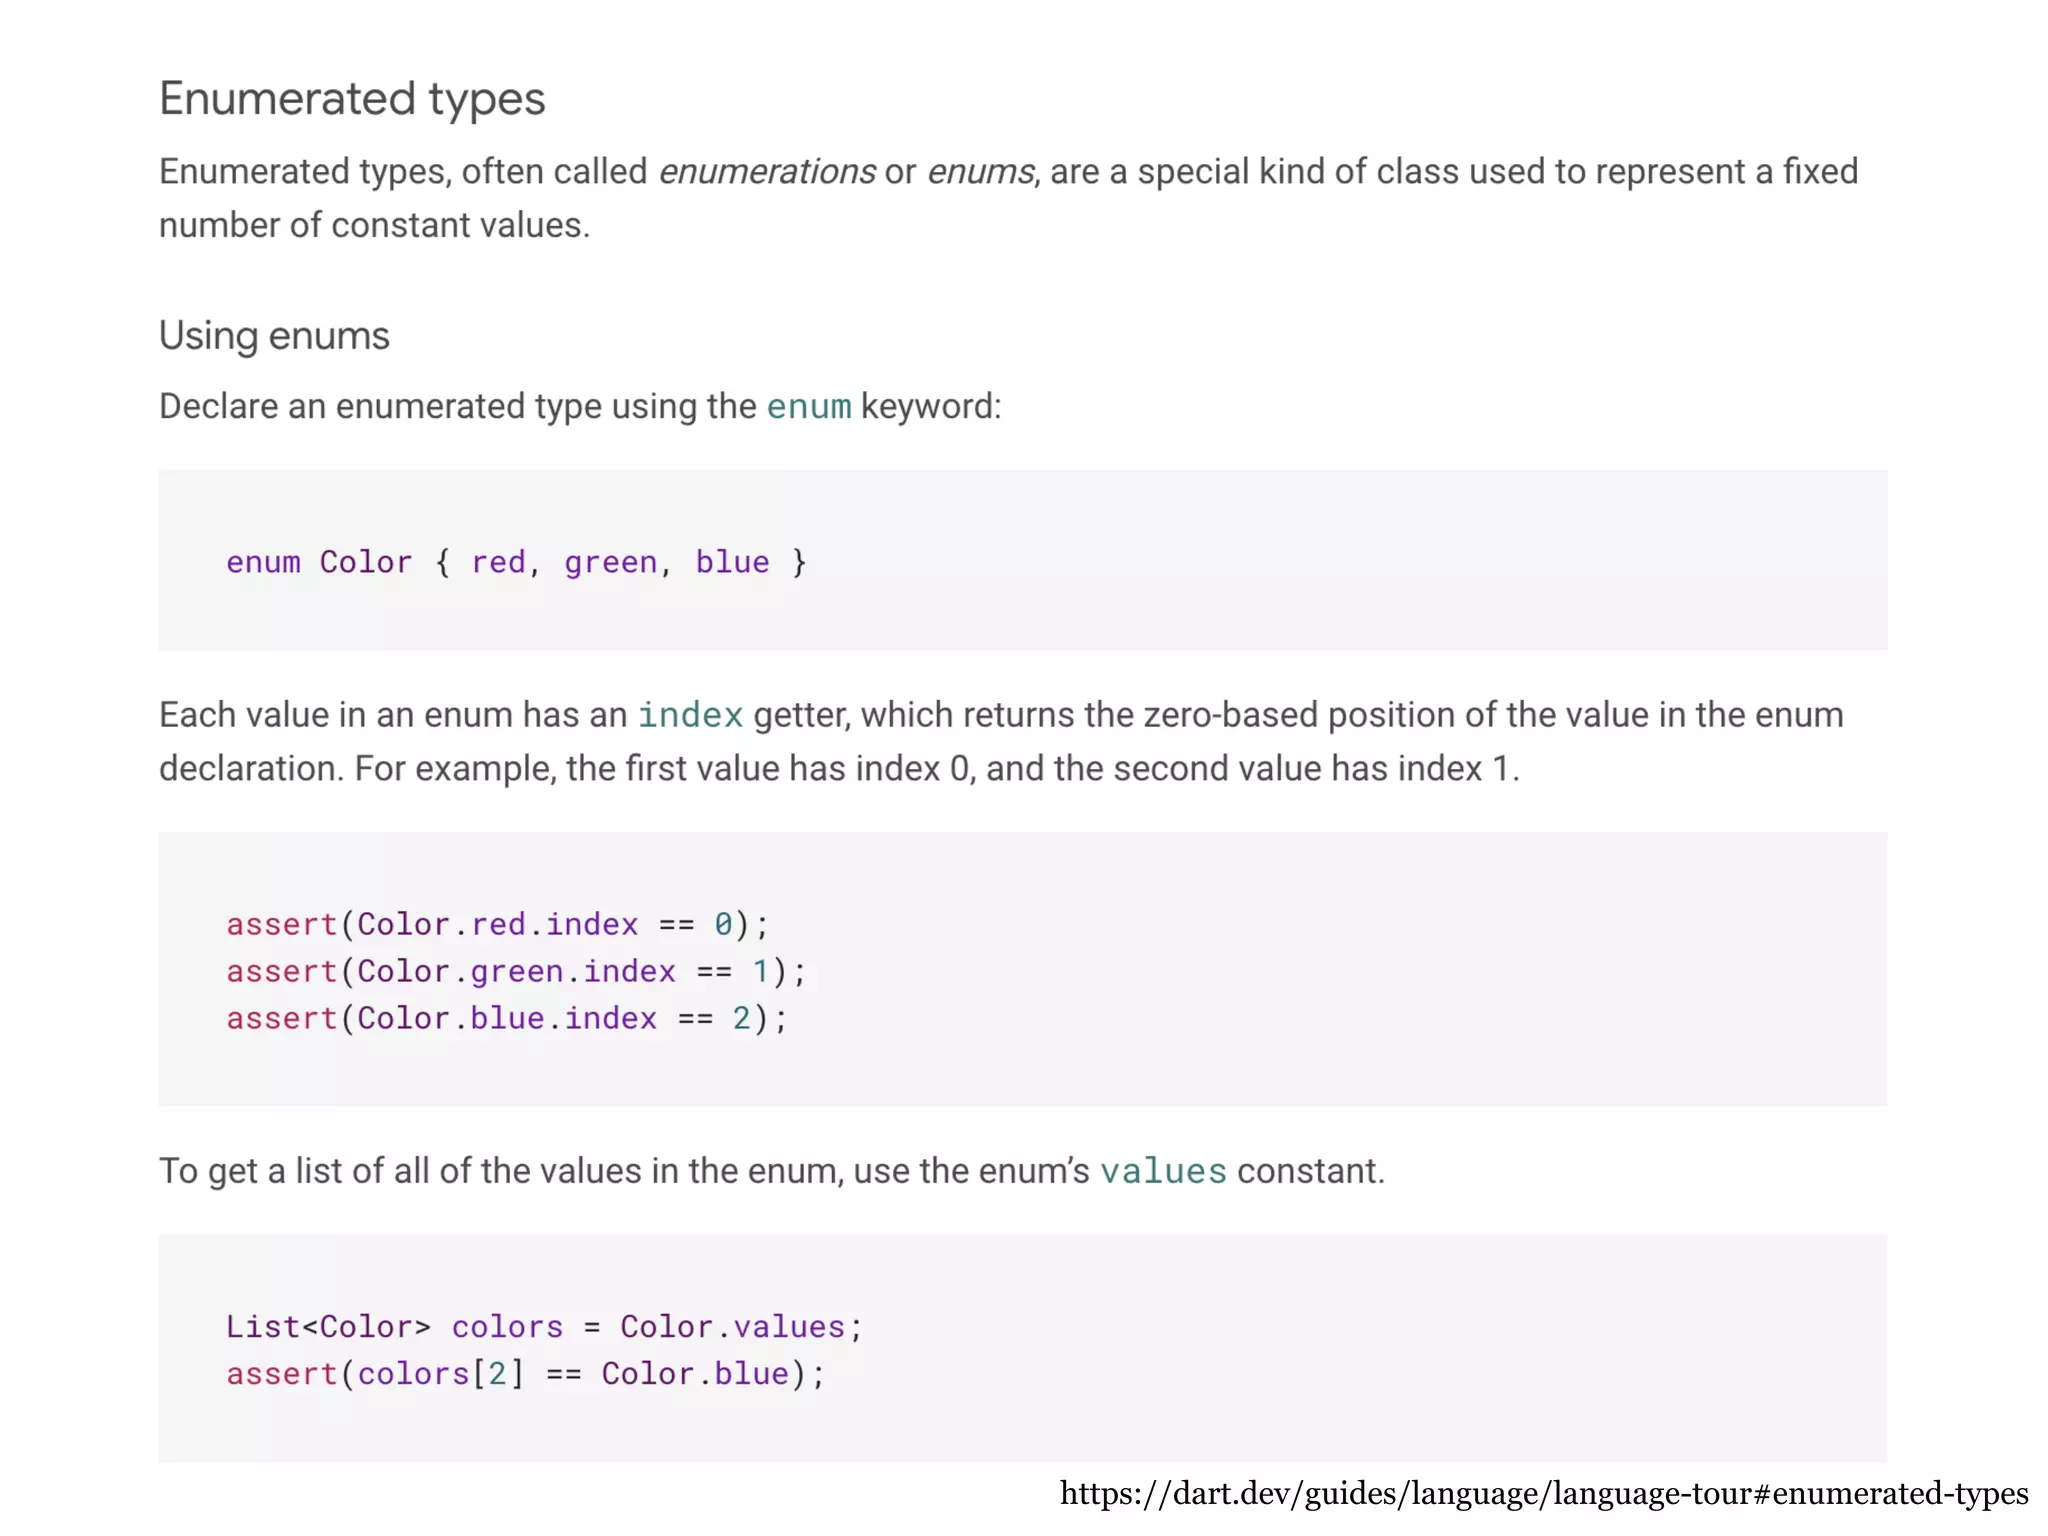The height and width of the screenshot is (1536, 2048).
Task: Click the 'Using enums' subheading
Action: click(274, 335)
